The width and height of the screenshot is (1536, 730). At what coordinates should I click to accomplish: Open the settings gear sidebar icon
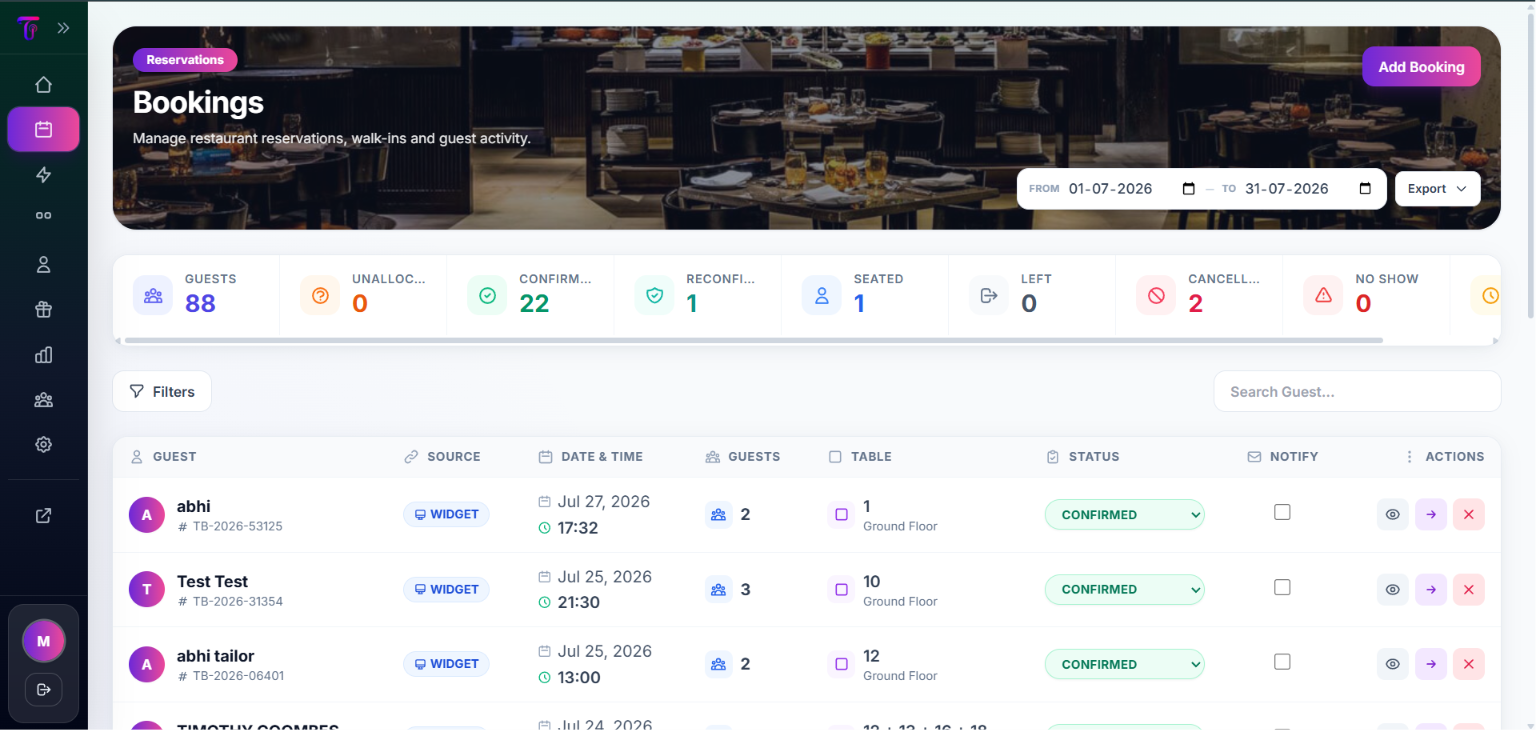[x=43, y=445]
